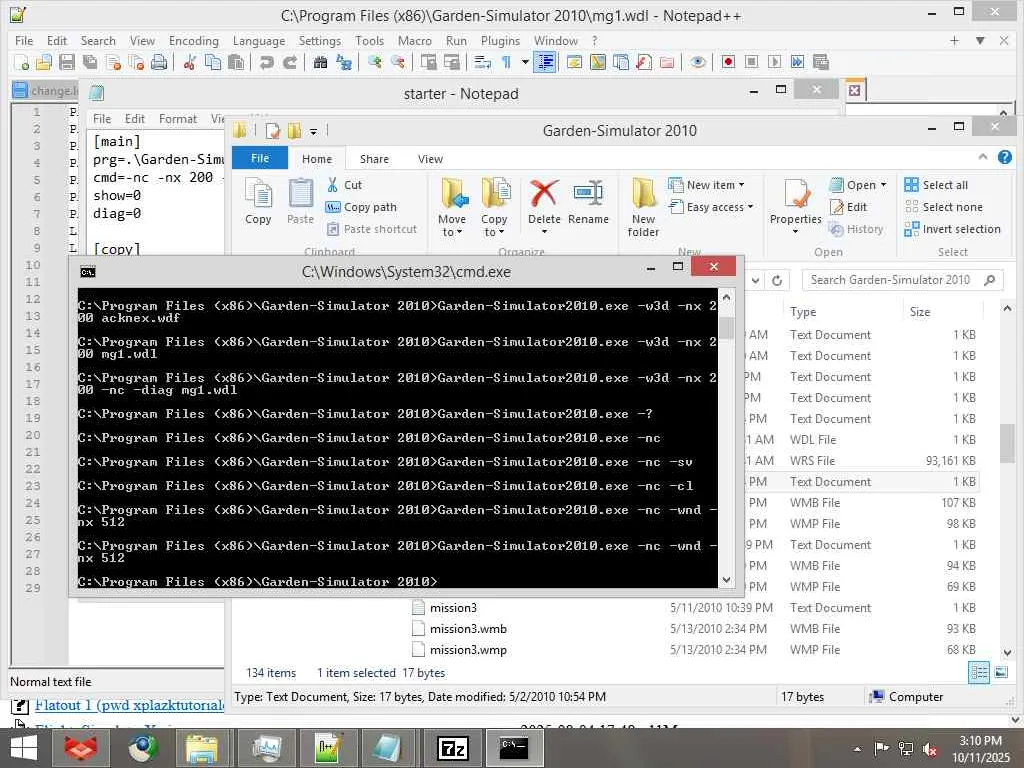The image size is (1024, 768).
Task: Click the New file icon in Notepad++ toolbar
Action: coord(21,62)
